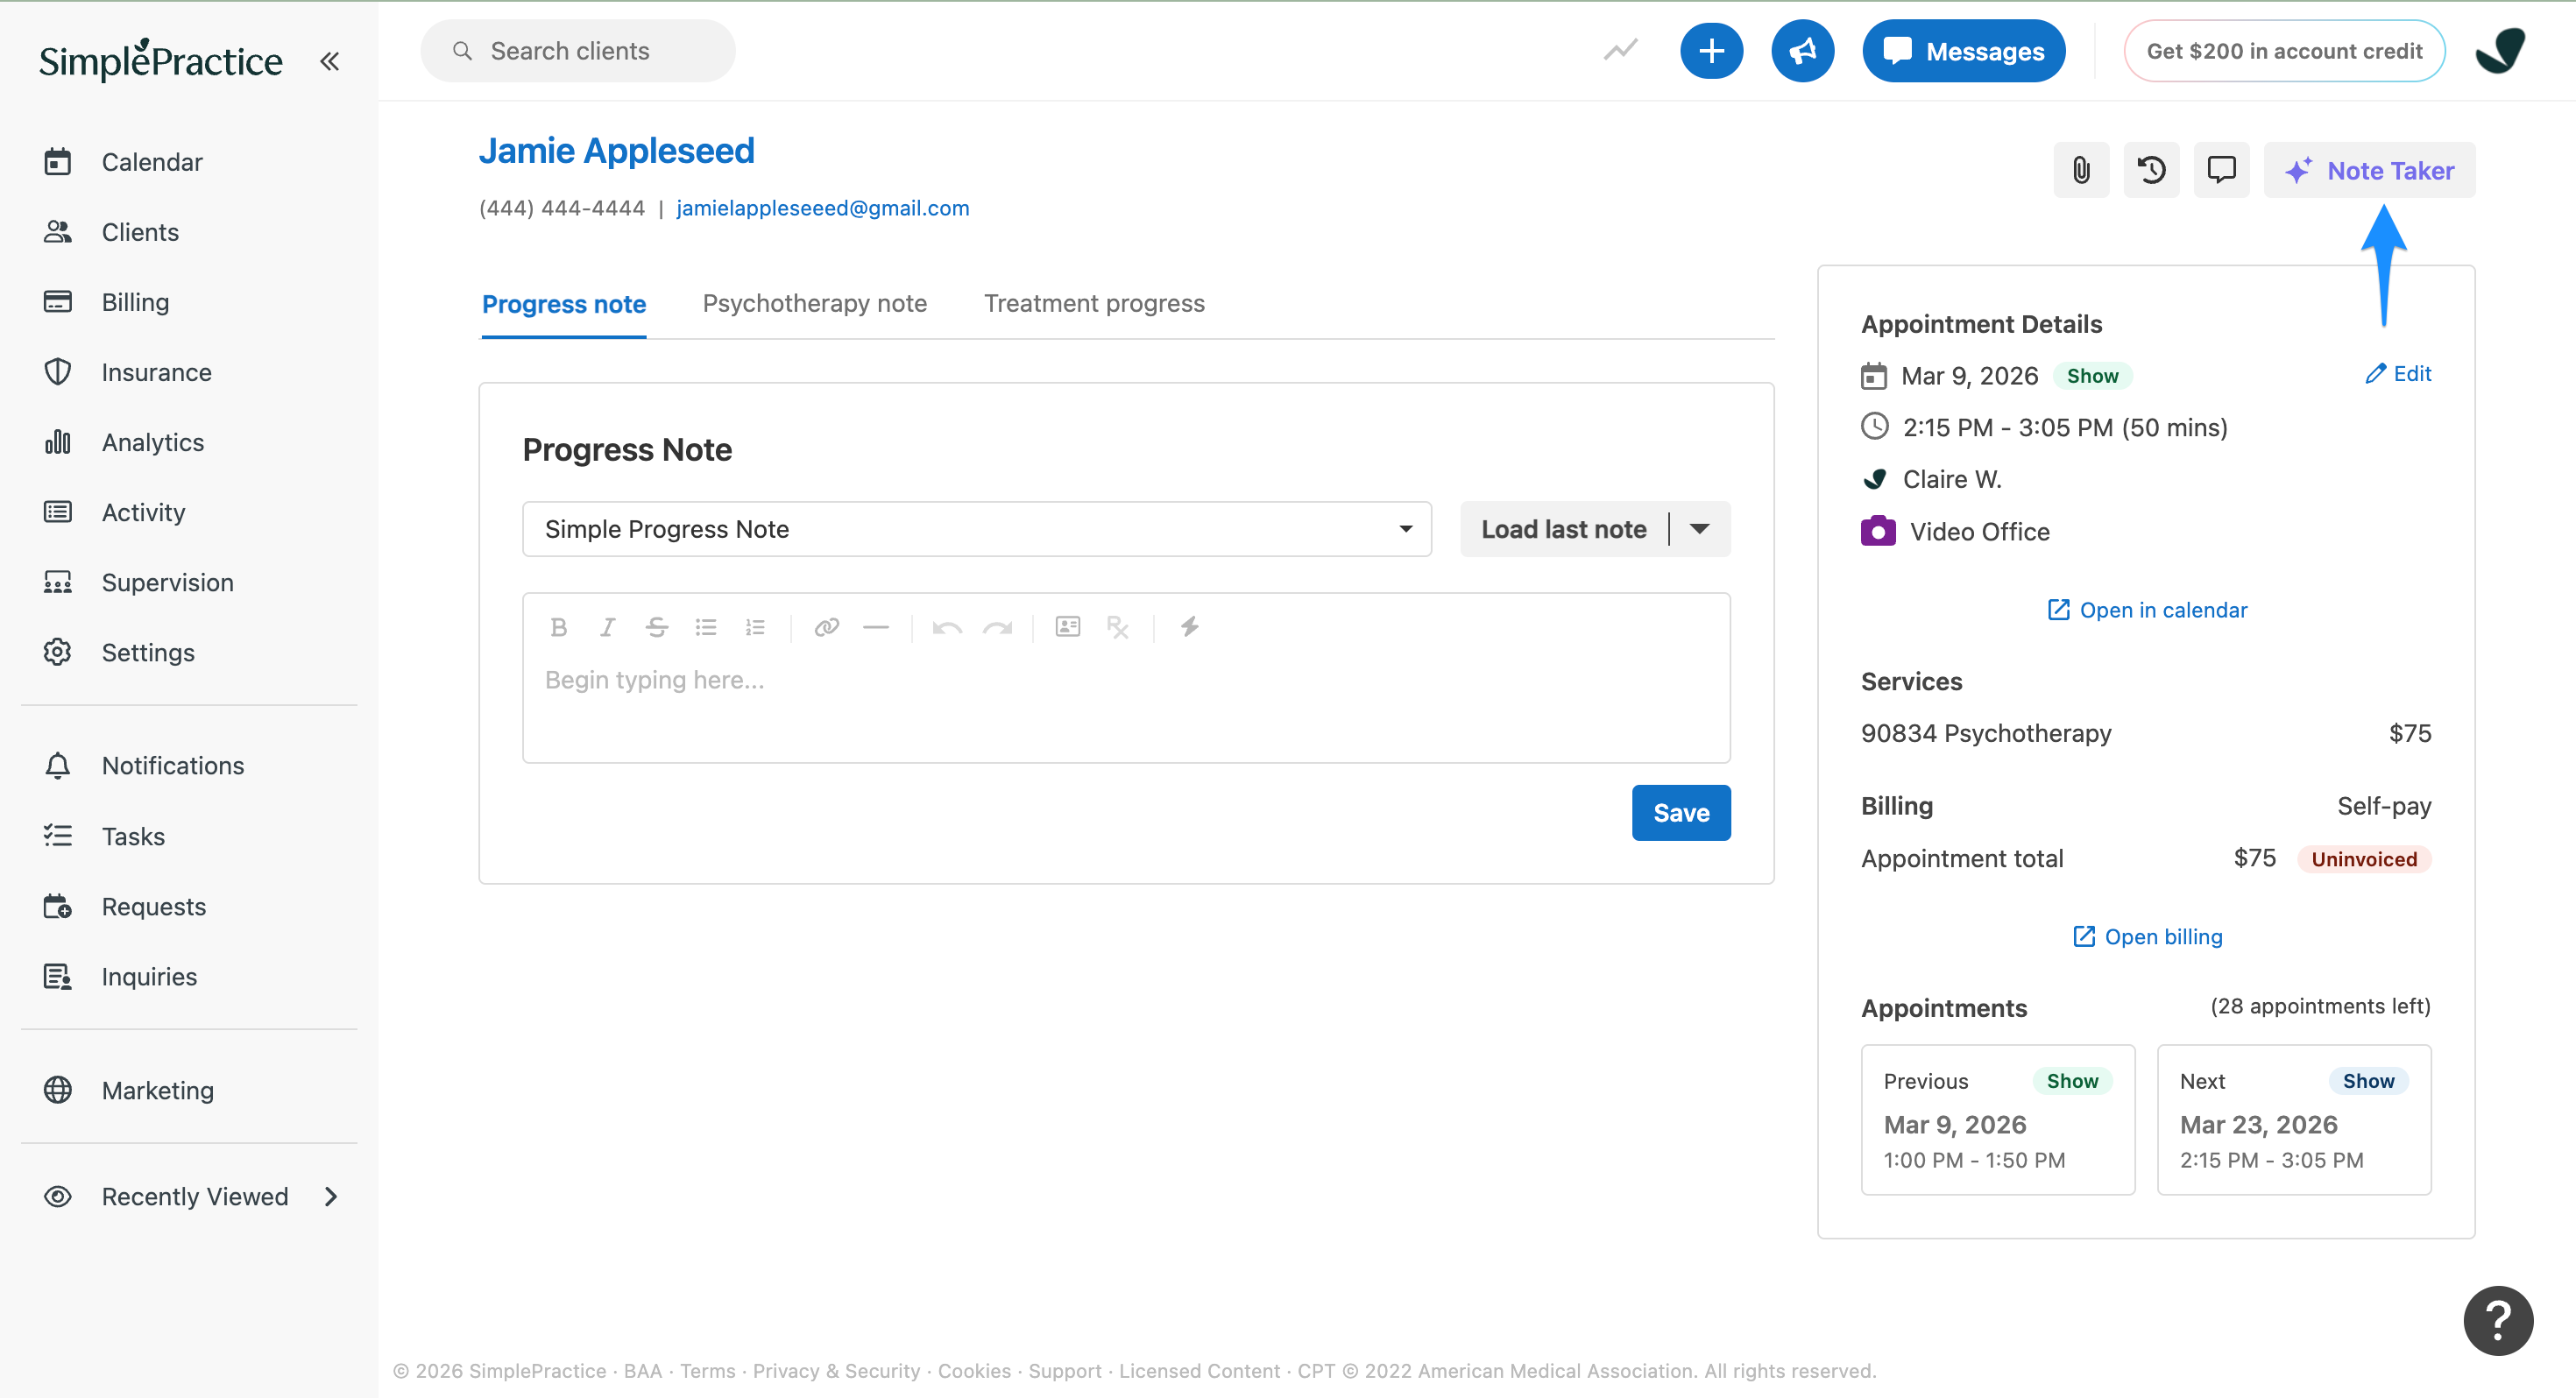Insert client info card icon
The height and width of the screenshot is (1398, 2576).
point(1067,627)
